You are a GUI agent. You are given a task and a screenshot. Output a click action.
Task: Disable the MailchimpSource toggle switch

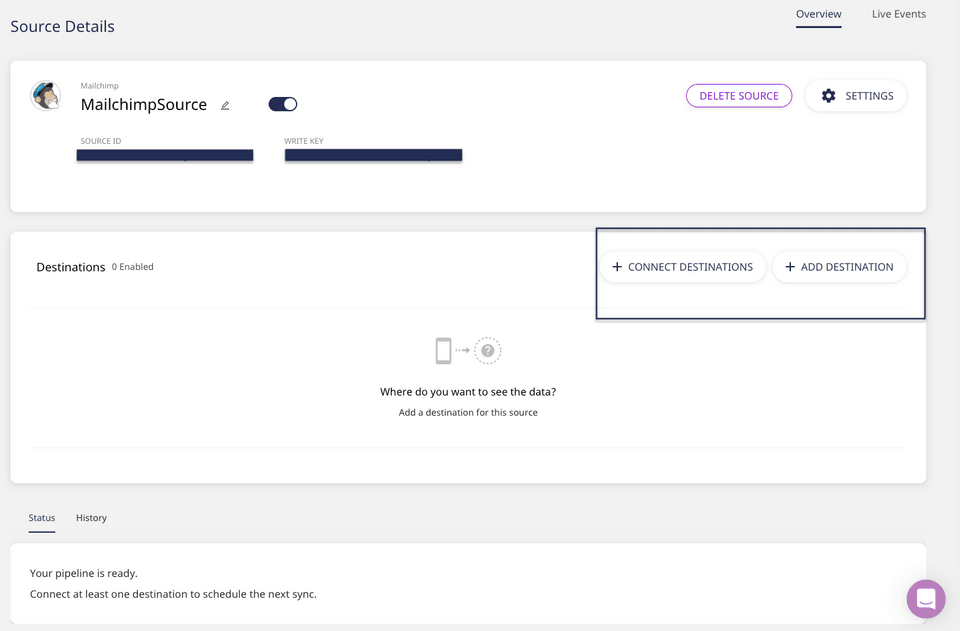[283, 104]
